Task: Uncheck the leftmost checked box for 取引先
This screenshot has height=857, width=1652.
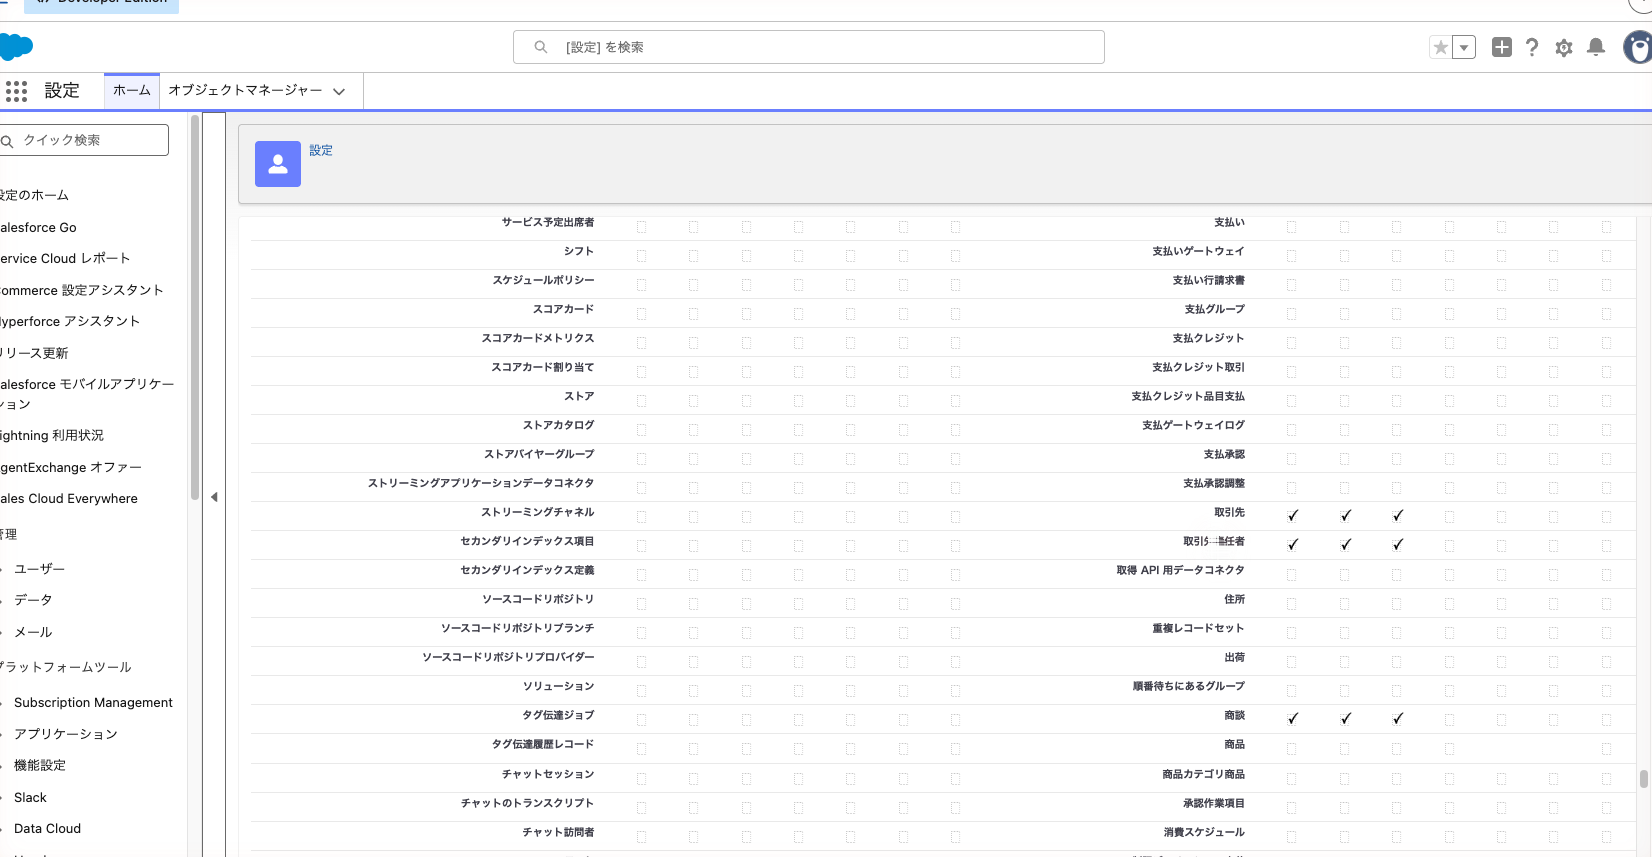Action: click(x=1292, y=516)
